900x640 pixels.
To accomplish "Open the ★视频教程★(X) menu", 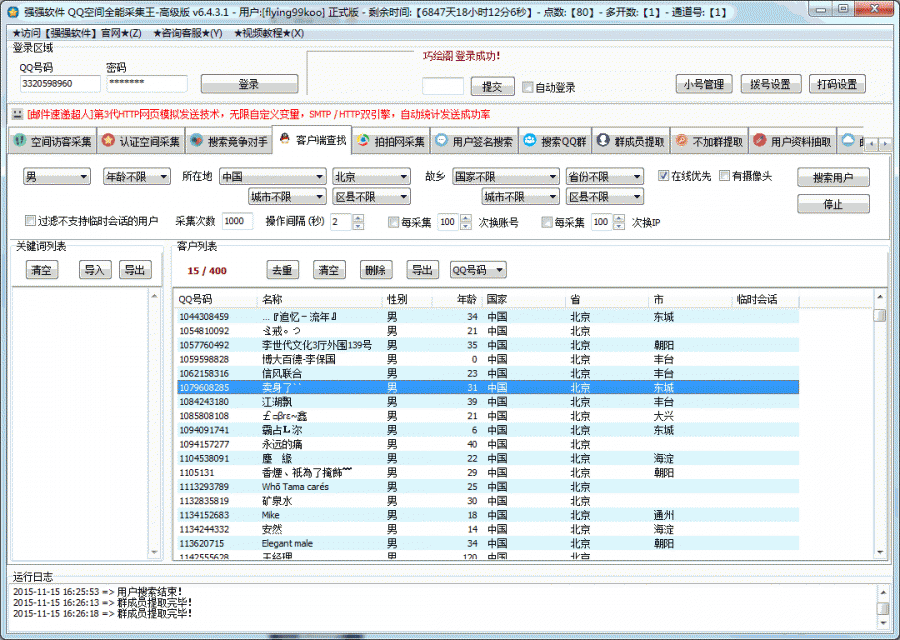I will tap(269, 33).
